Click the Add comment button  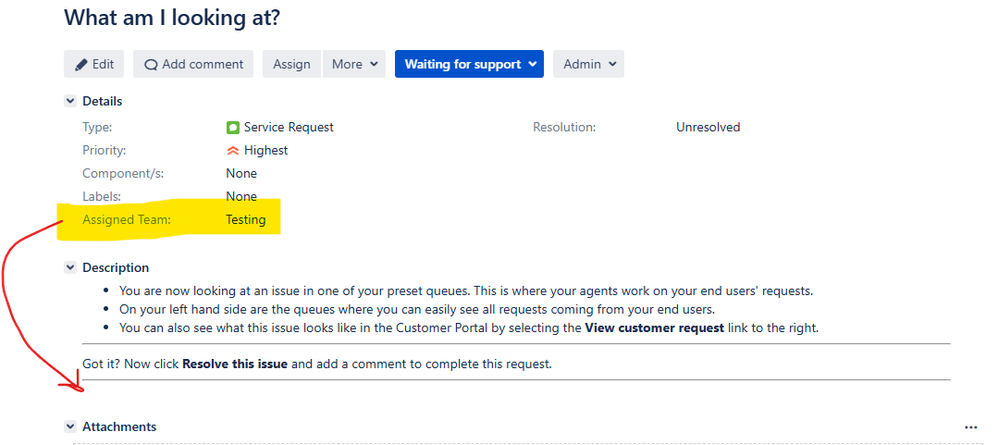[x=193, y=64]
